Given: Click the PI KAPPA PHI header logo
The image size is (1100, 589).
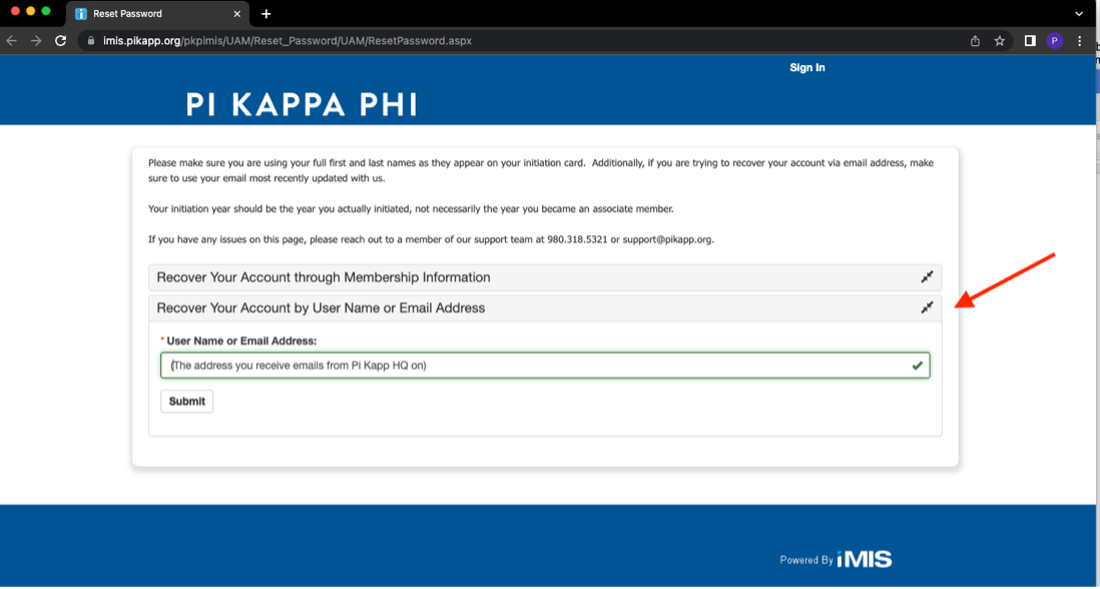Looking at the screenshot, I should click(301, 104).
